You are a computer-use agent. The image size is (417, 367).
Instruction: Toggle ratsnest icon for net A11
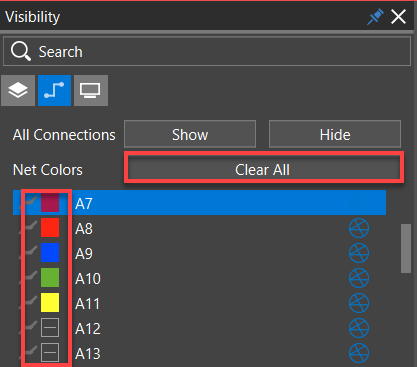359,303
